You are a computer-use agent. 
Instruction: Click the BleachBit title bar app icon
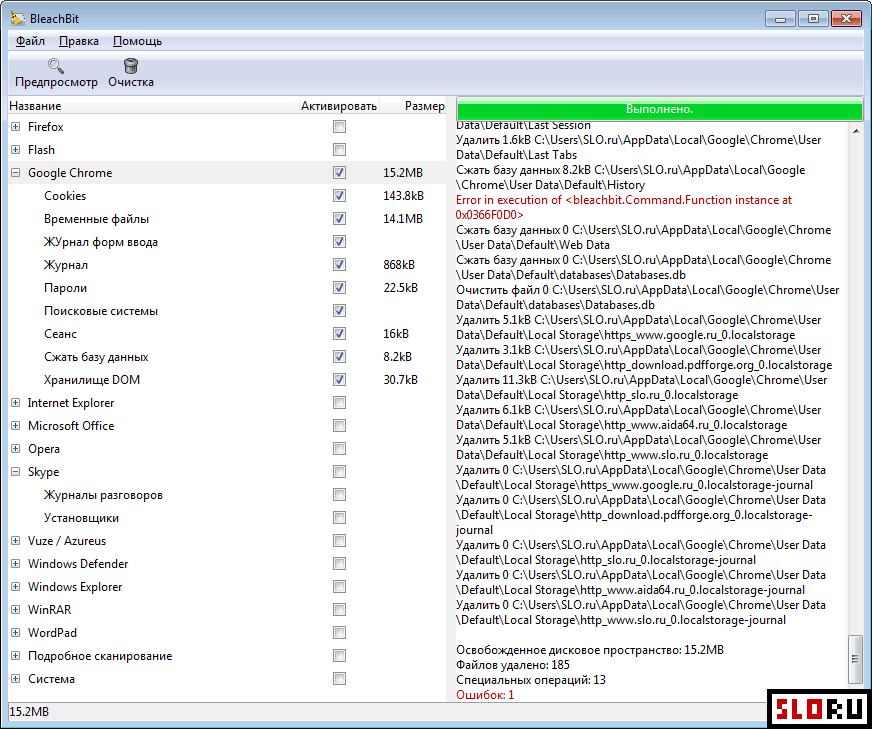(x=18, y=18)
